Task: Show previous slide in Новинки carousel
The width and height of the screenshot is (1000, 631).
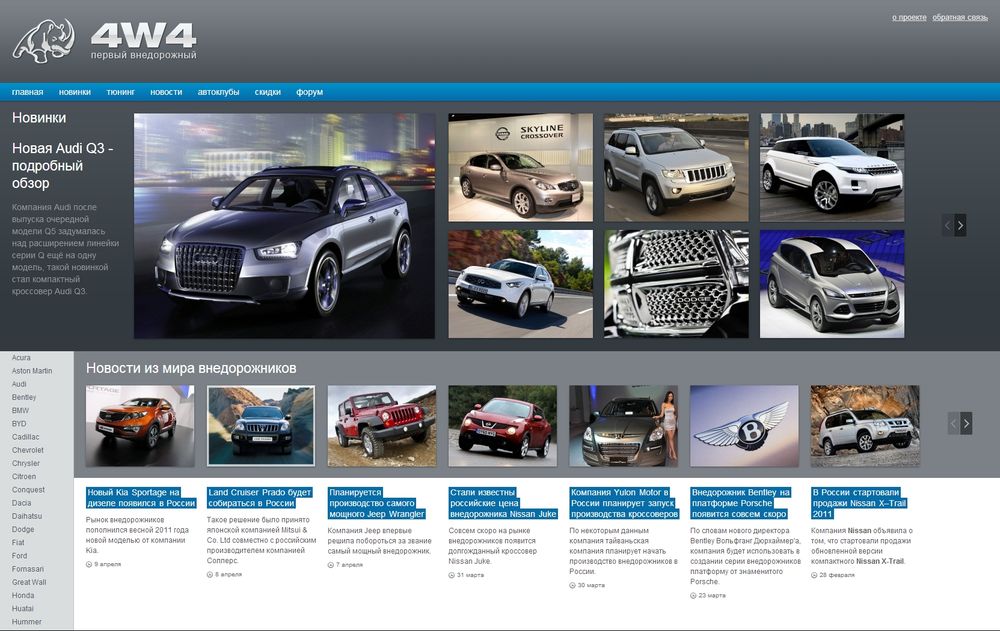Action: [x=948, y=225]
